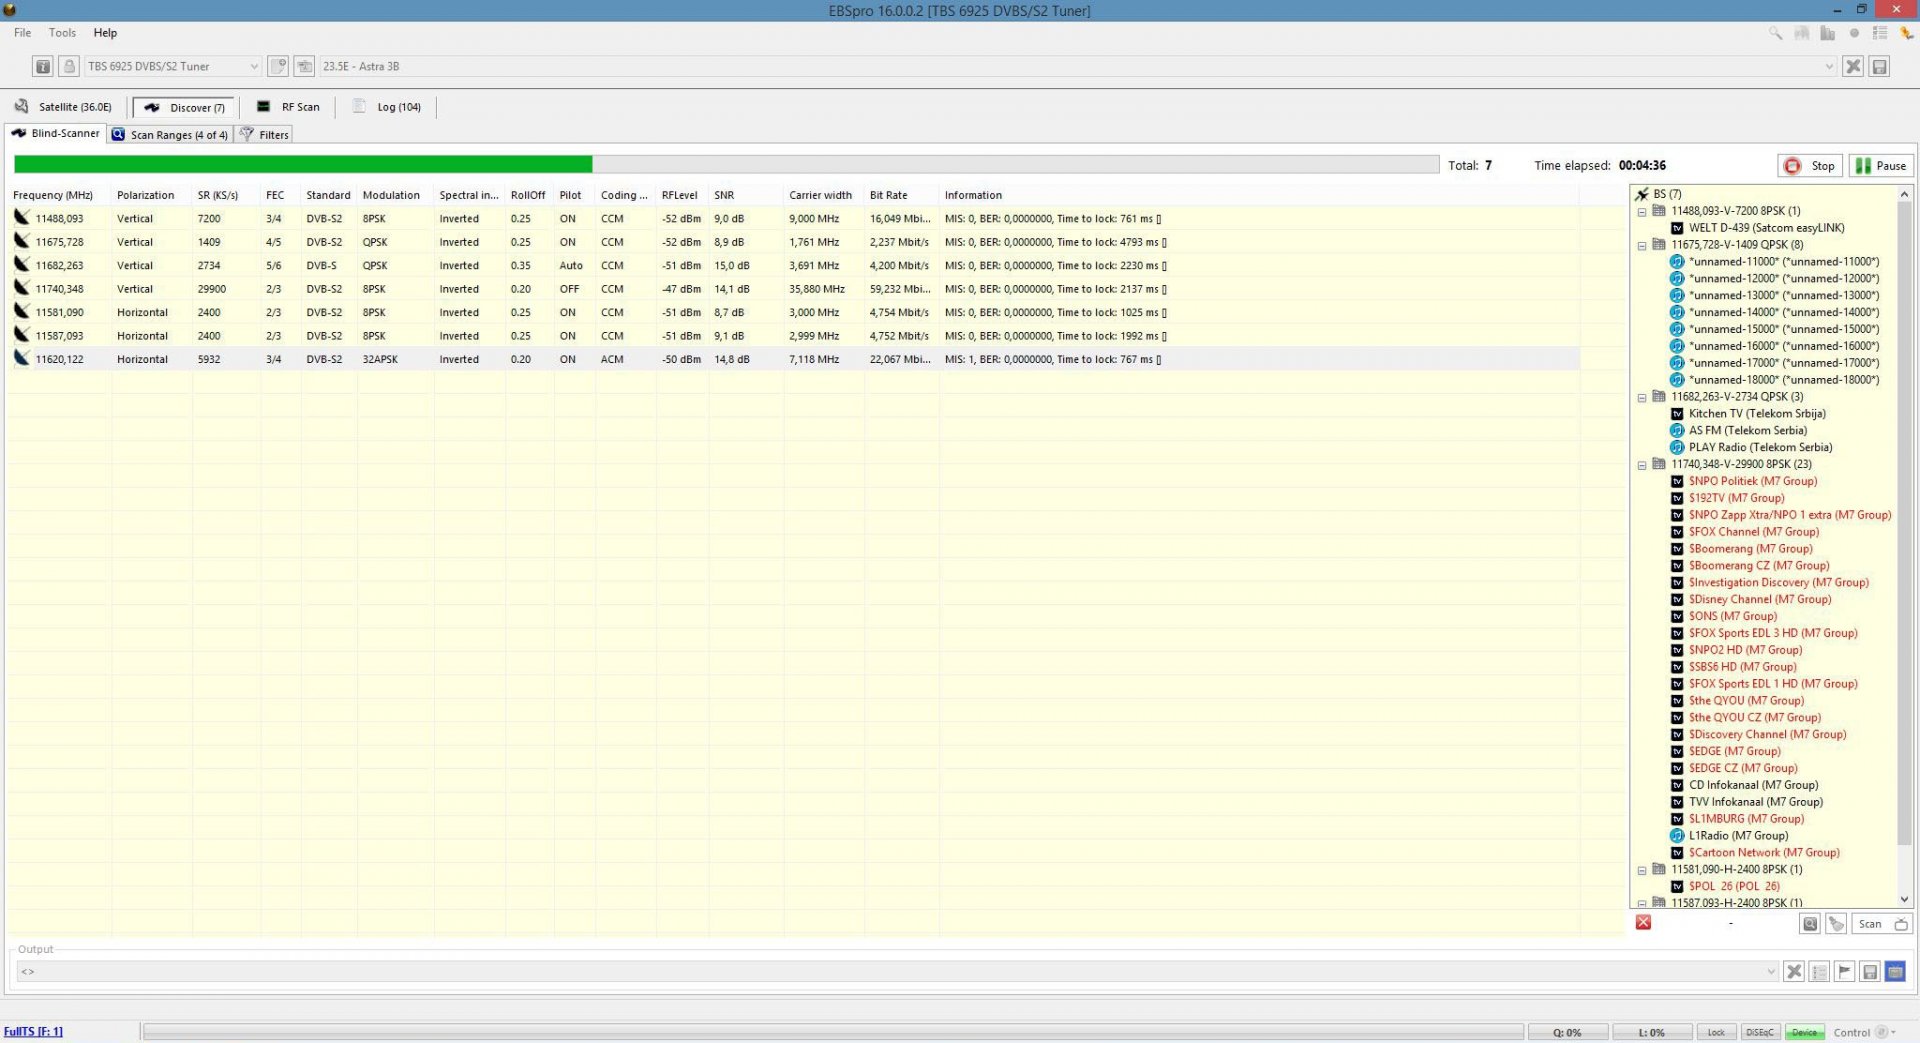Uncheck the $NPO Politiek (M7 Group) channel
The width and height of the screenshot is (1920, 1043).
click(1678, 481)
